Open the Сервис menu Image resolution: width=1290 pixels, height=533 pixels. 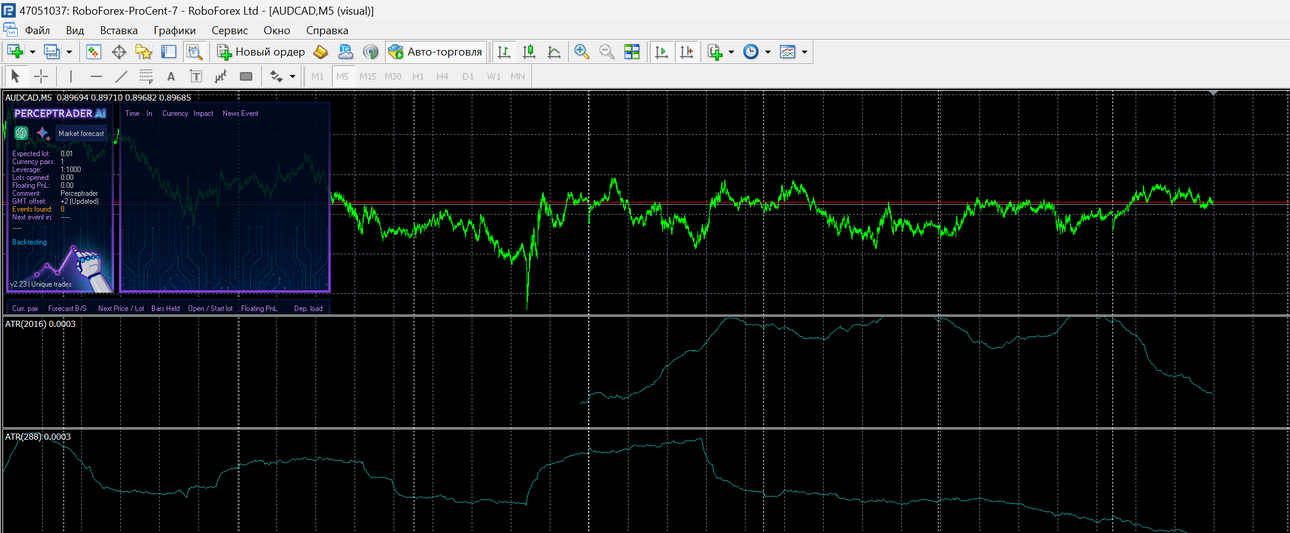click(230, 30)
